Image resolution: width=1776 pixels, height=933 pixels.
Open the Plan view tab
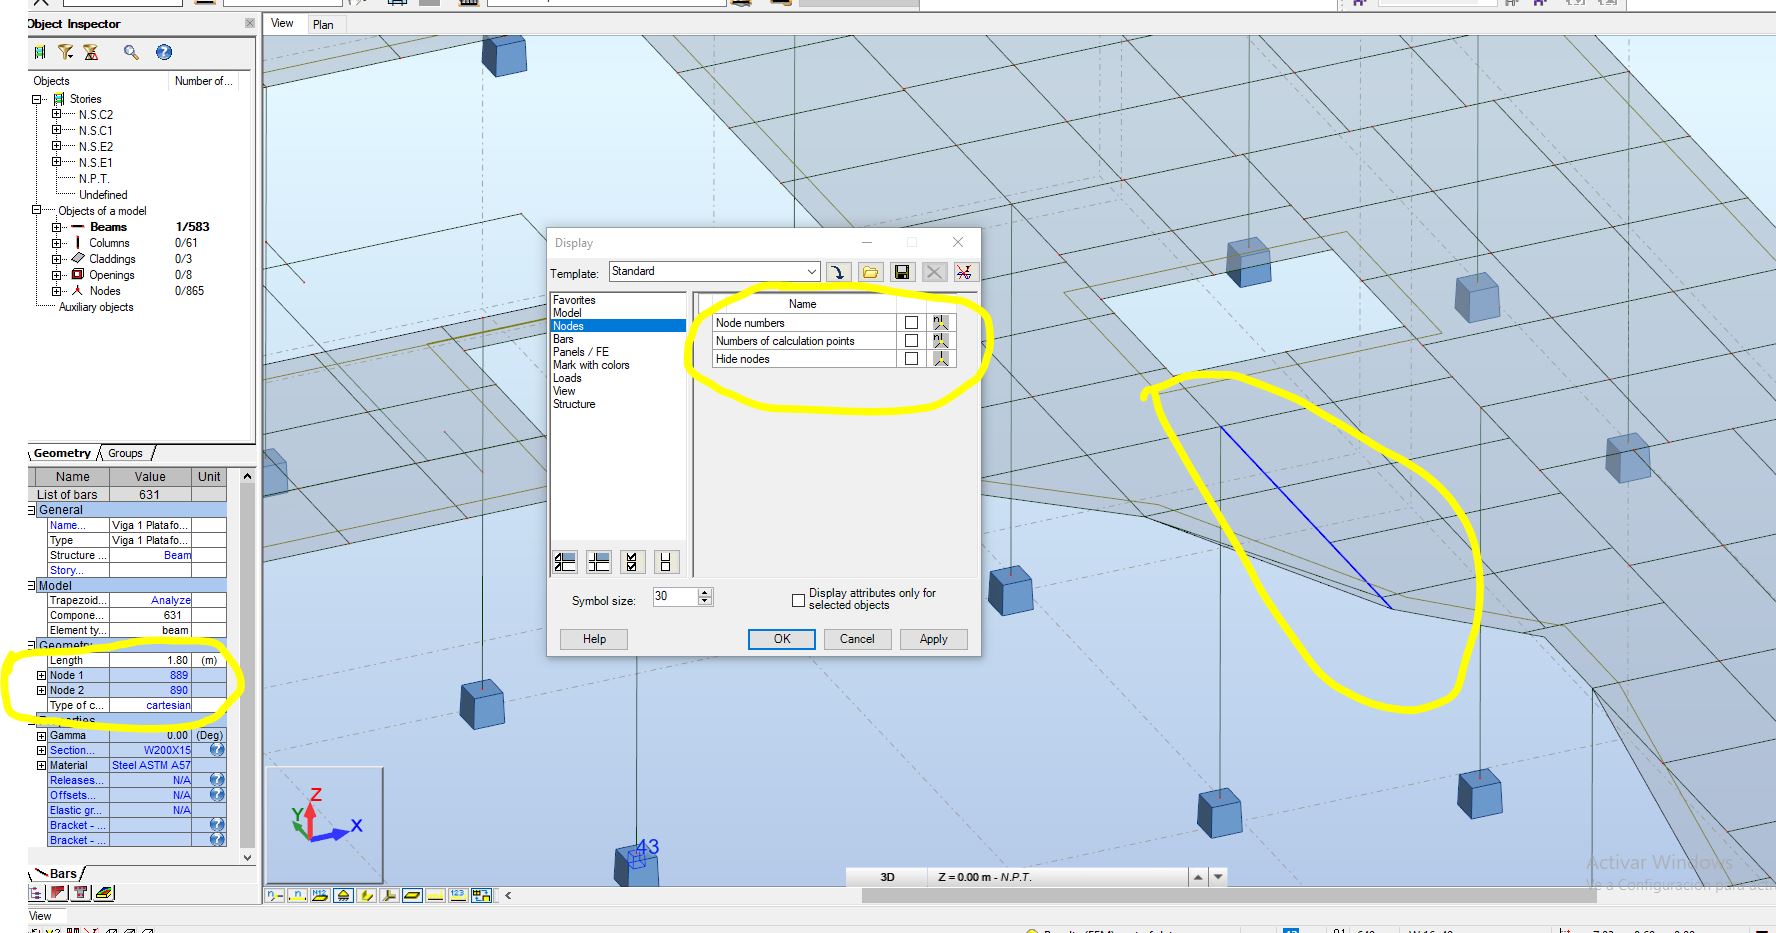(x=323, y=25)
